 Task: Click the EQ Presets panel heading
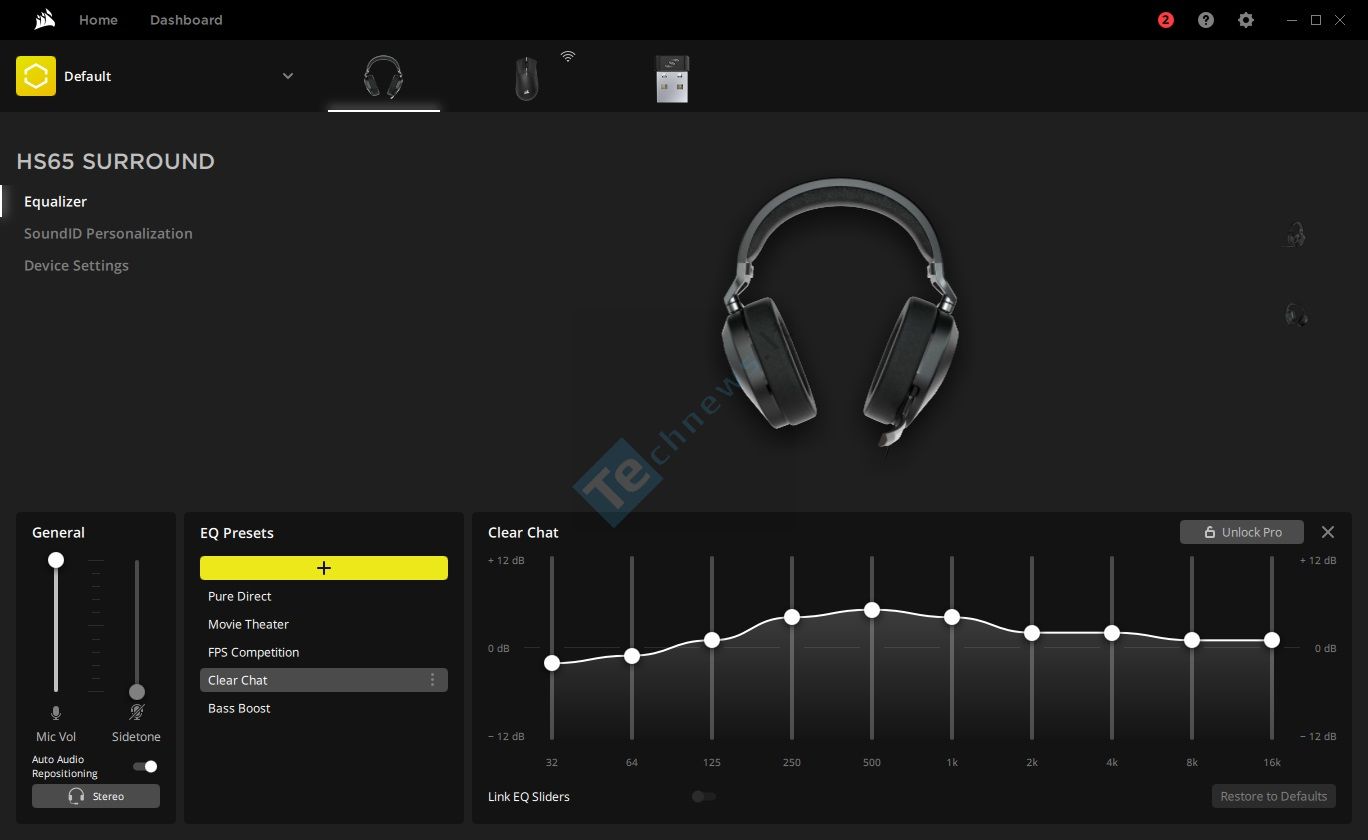click(237, 533)
